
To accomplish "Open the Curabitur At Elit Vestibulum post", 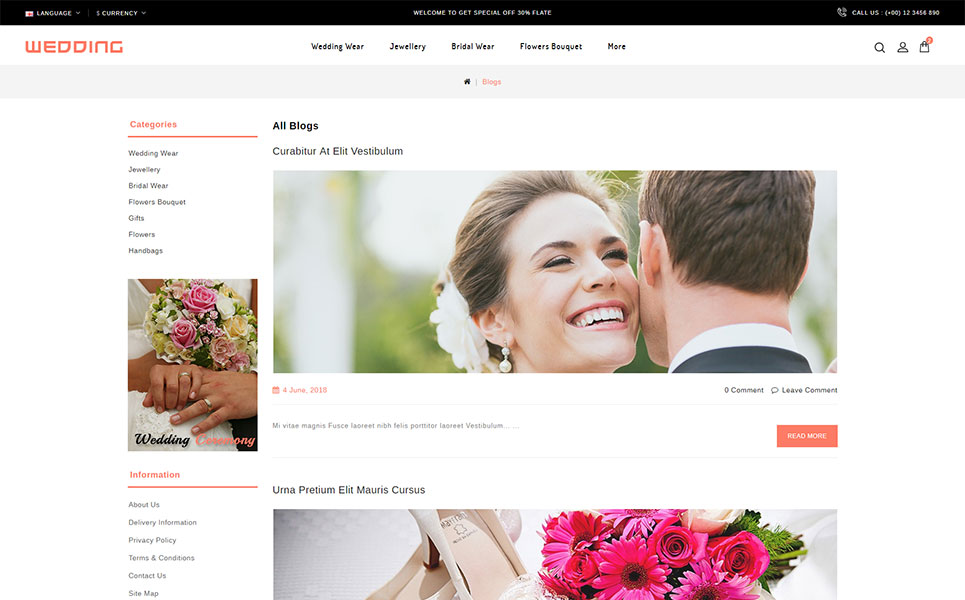I will pos(337,151).
